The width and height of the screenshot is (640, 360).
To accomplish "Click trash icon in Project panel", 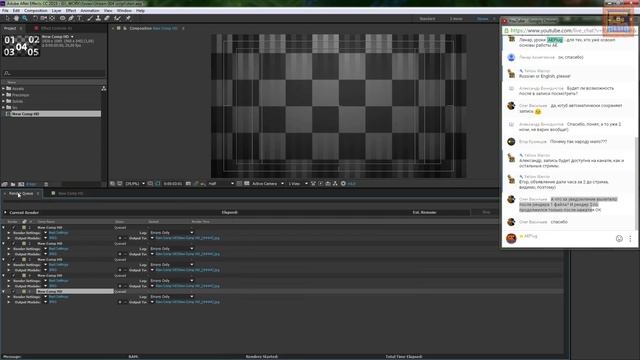I will tap(46, 184).
